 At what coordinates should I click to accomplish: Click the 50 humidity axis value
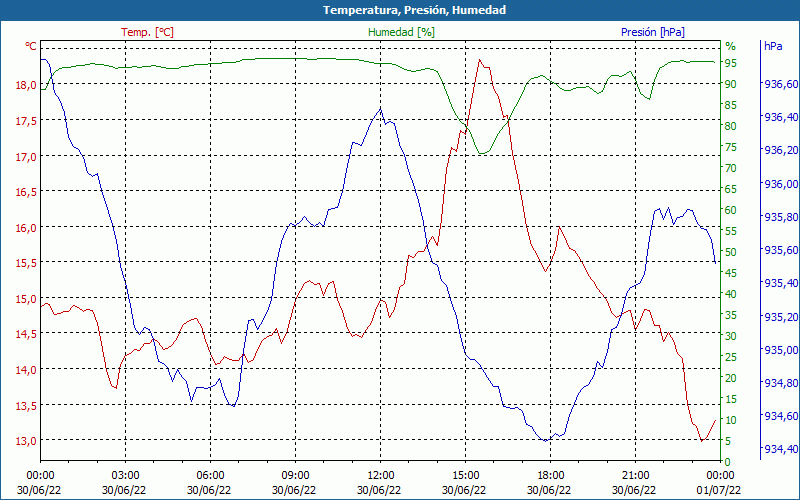coord(731,252)
